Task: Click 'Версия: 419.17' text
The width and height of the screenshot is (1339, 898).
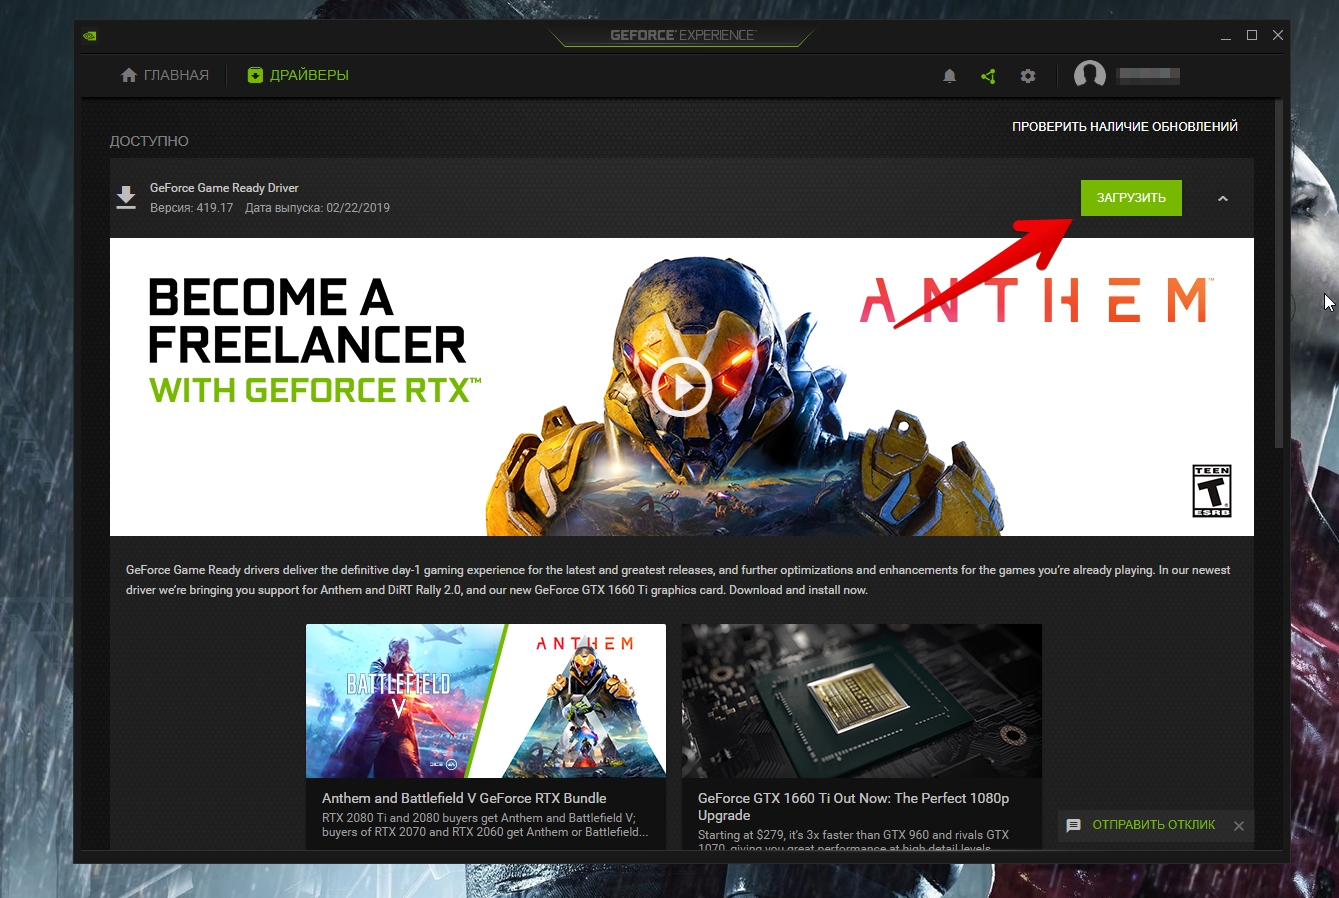Action: coord(191,208)
